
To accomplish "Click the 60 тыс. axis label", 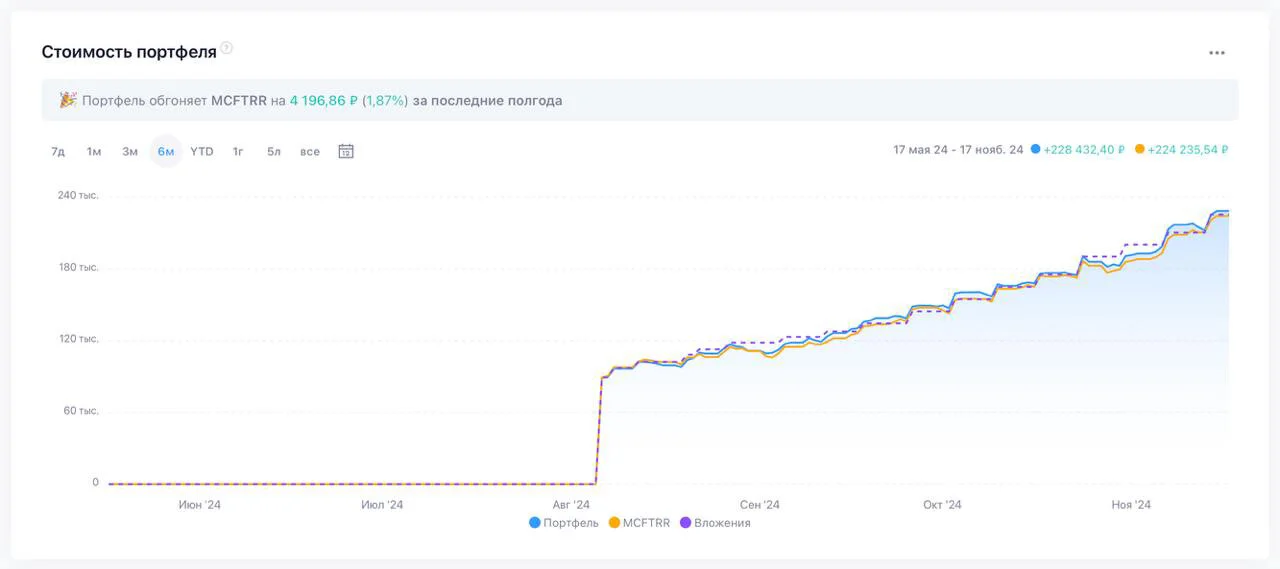I will (81, 411).
